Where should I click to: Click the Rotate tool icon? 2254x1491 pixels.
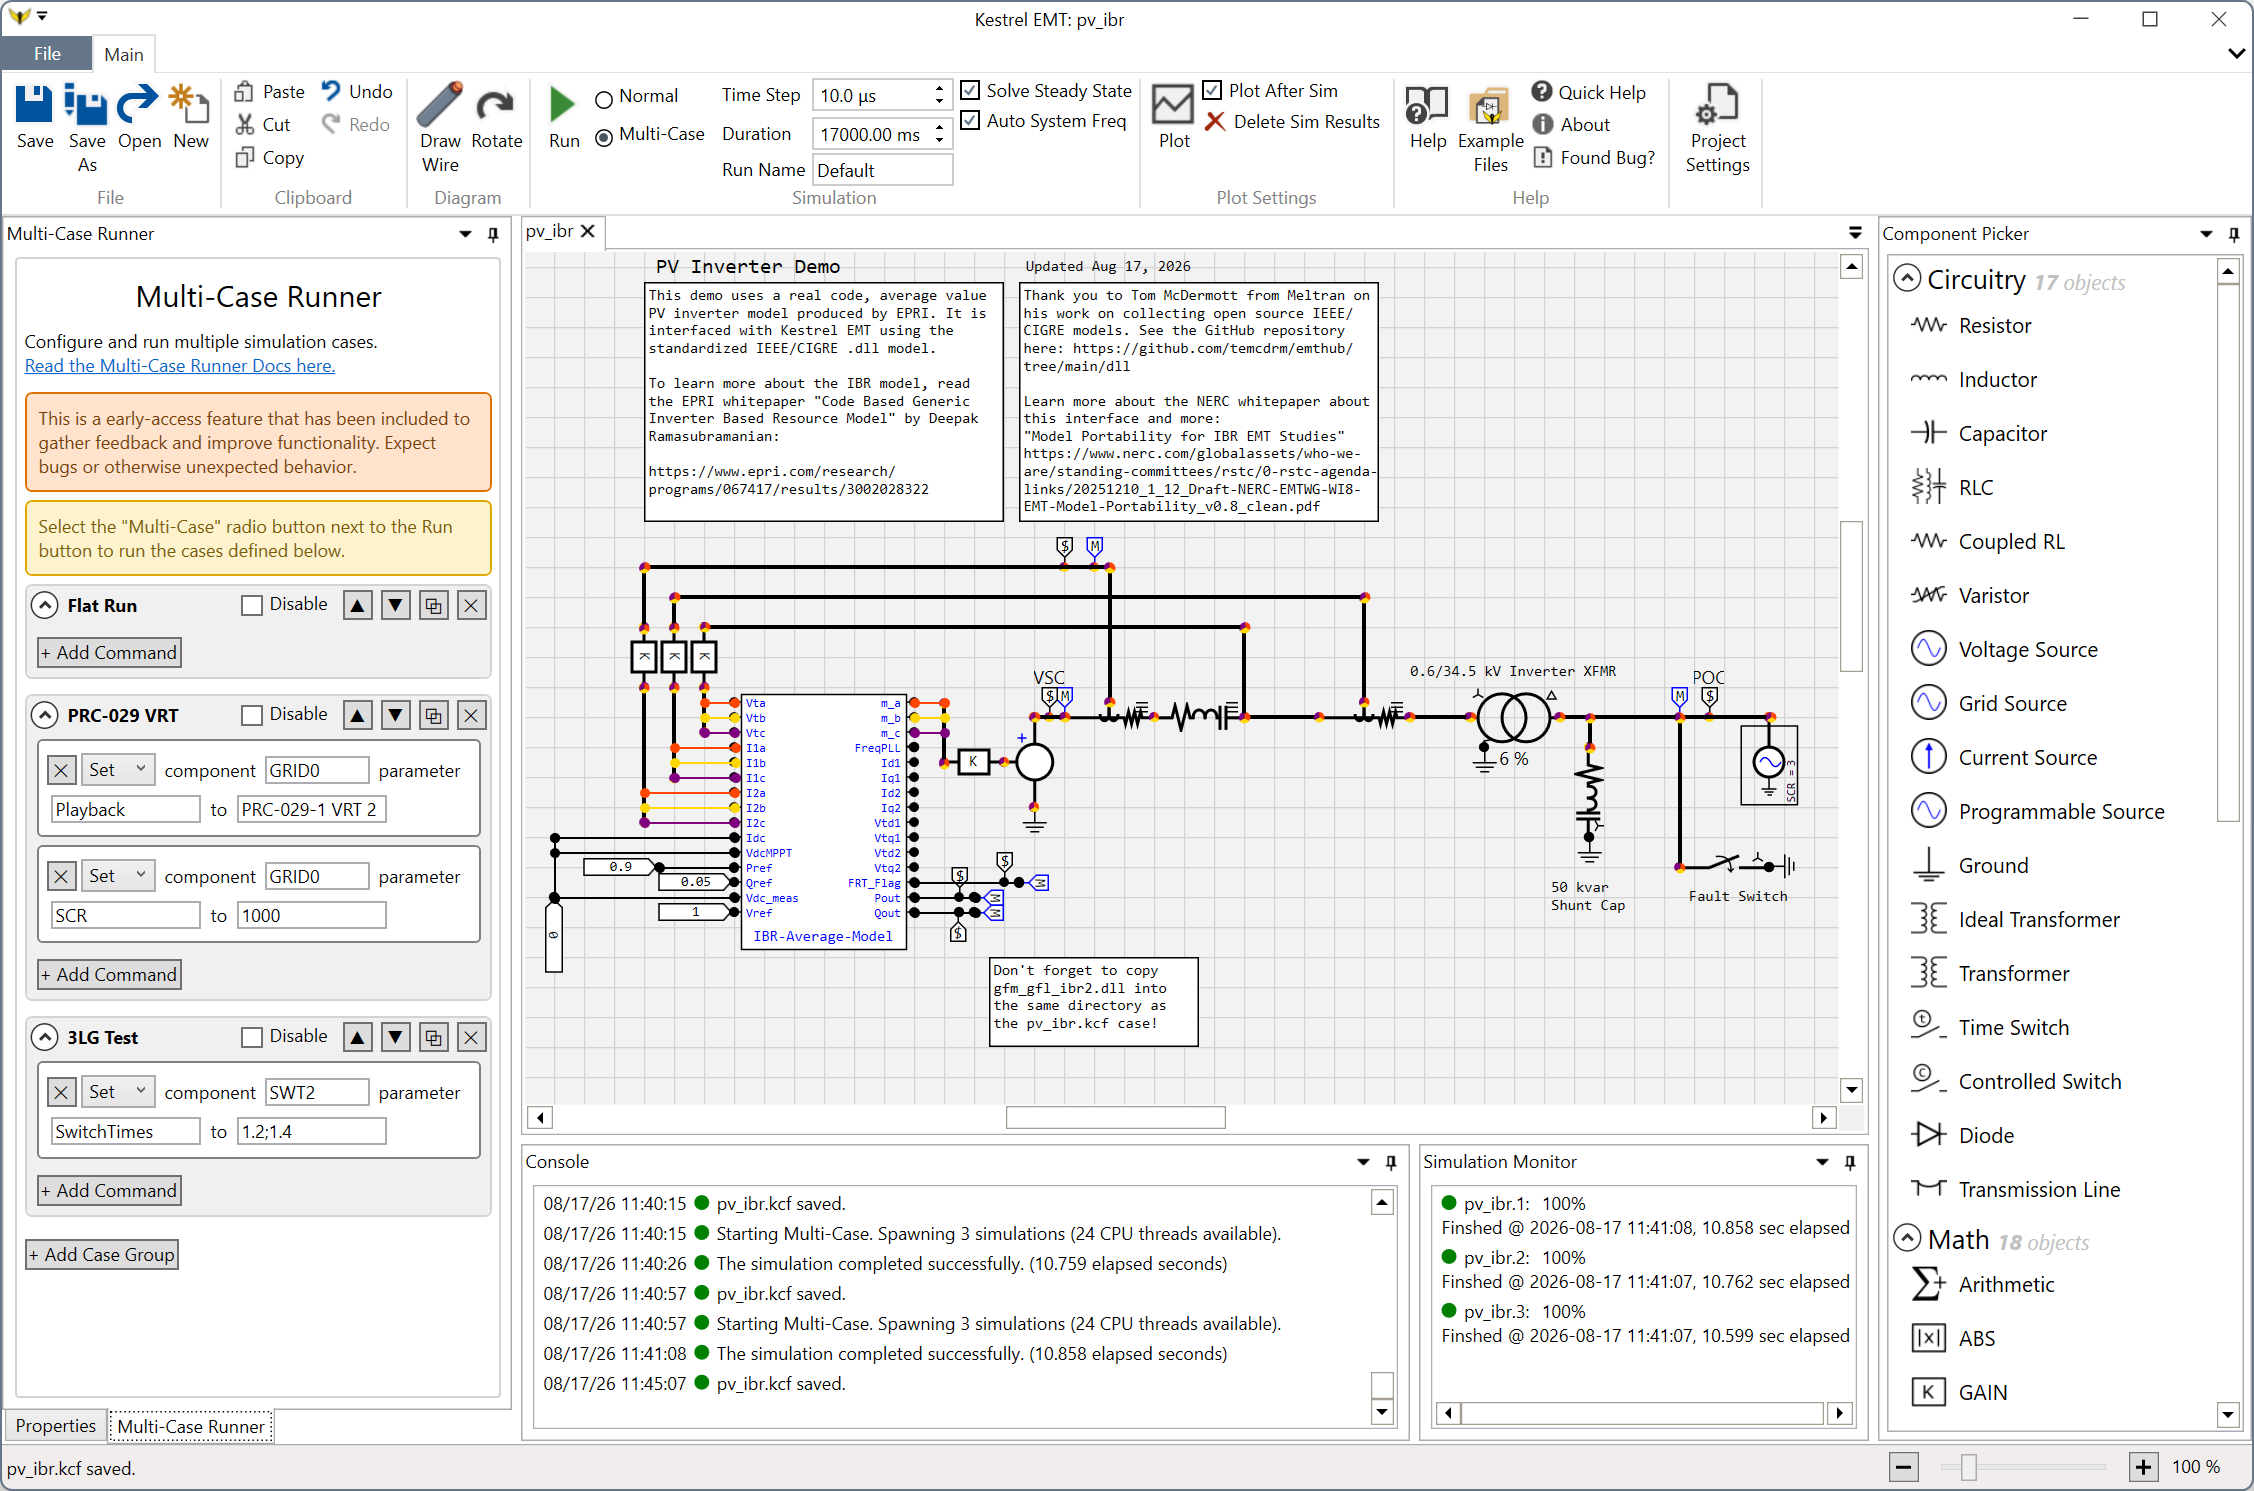496,106
